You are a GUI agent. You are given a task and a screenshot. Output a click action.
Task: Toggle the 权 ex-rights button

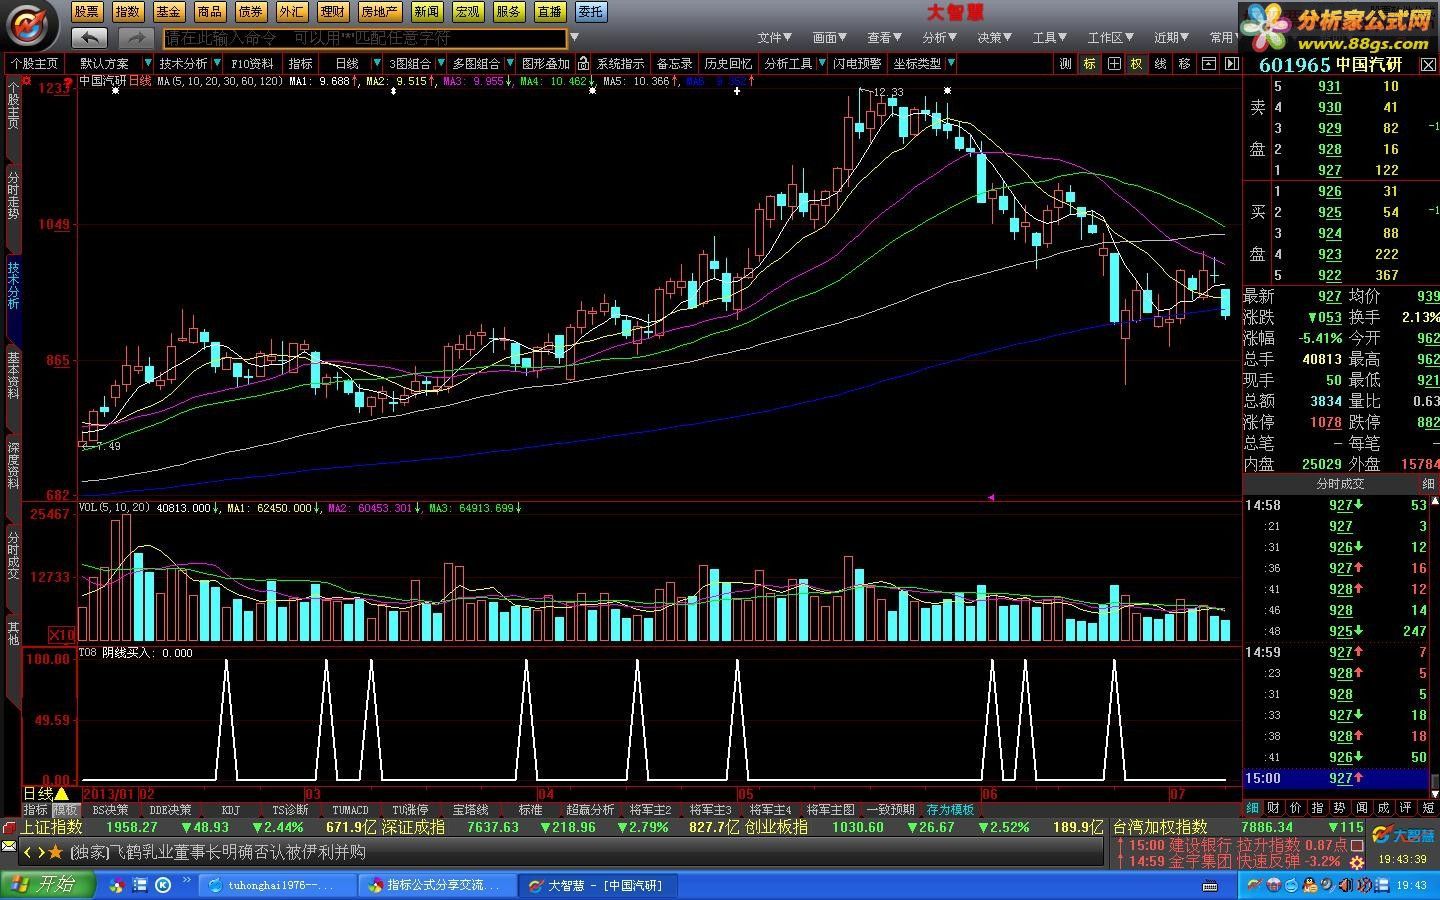pos(1137,63)
